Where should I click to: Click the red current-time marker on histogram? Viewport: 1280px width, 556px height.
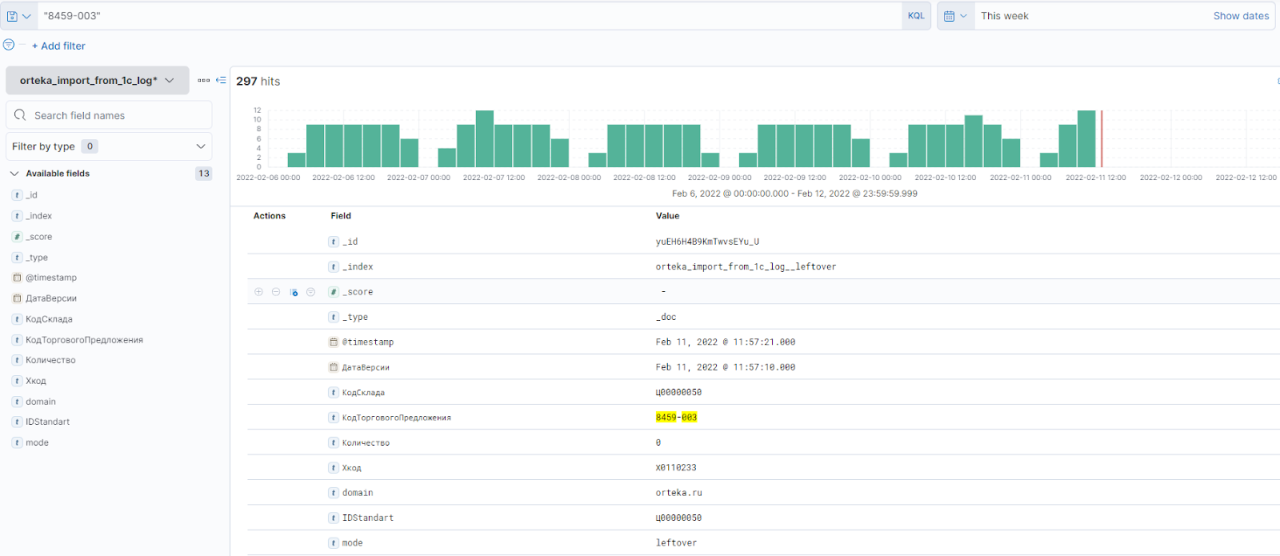[1101, 139]
